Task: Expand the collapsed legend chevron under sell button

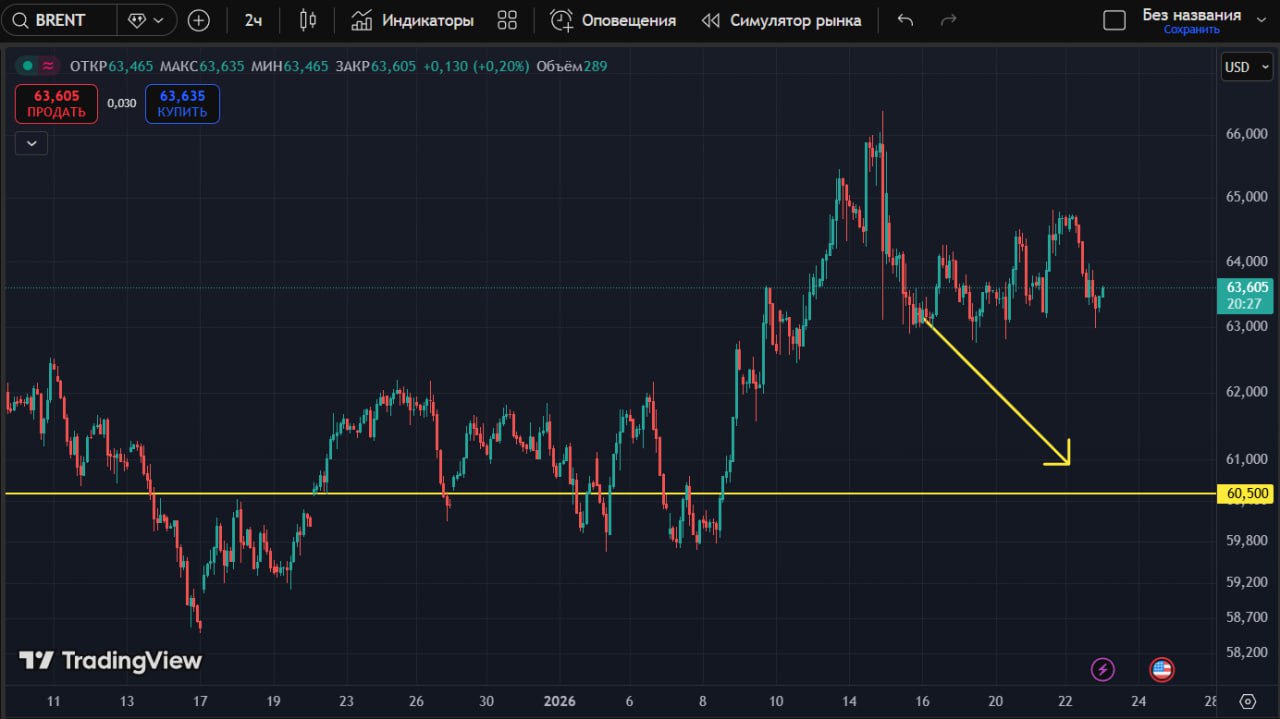Action: point(31,143)
